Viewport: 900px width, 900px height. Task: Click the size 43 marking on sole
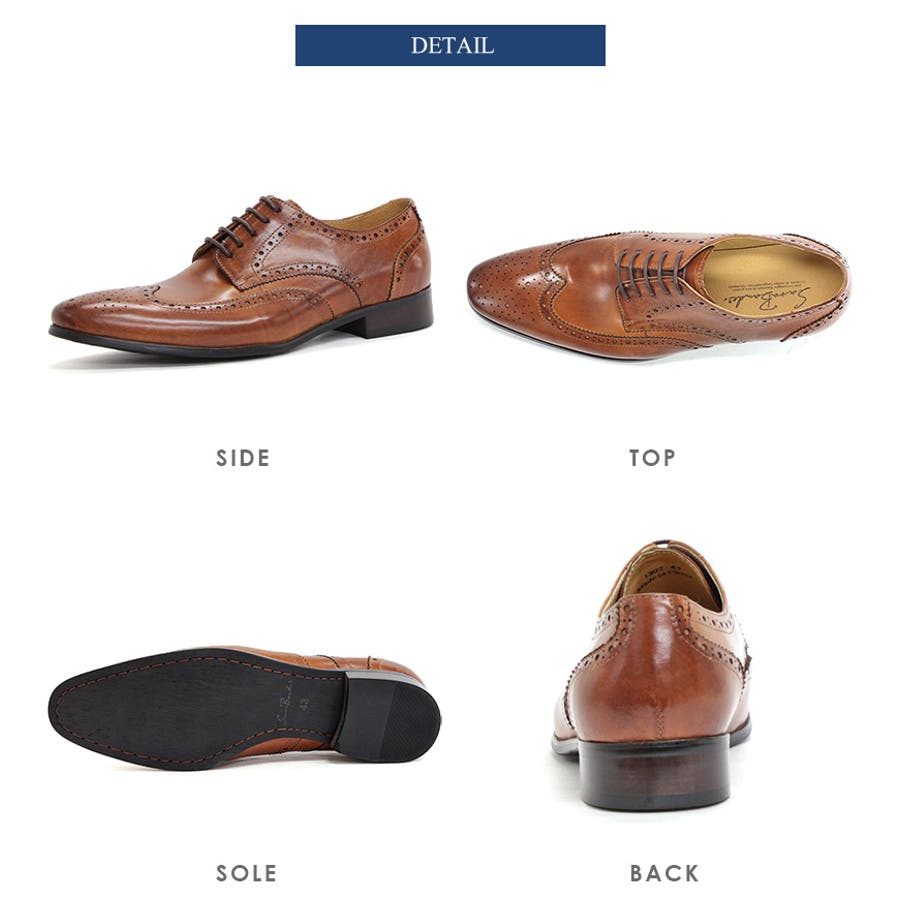tap(304, 704)
